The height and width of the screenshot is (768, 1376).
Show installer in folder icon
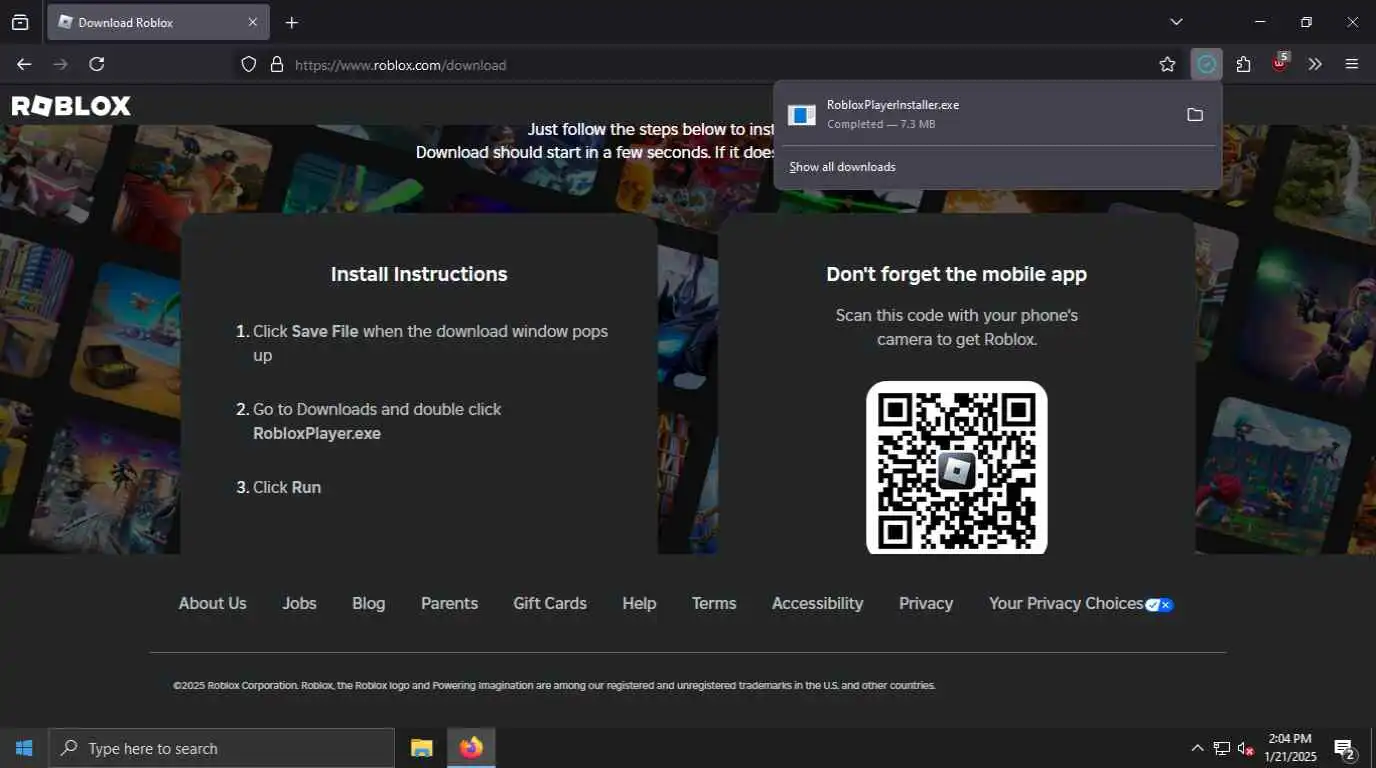(x=1195, y=115)
